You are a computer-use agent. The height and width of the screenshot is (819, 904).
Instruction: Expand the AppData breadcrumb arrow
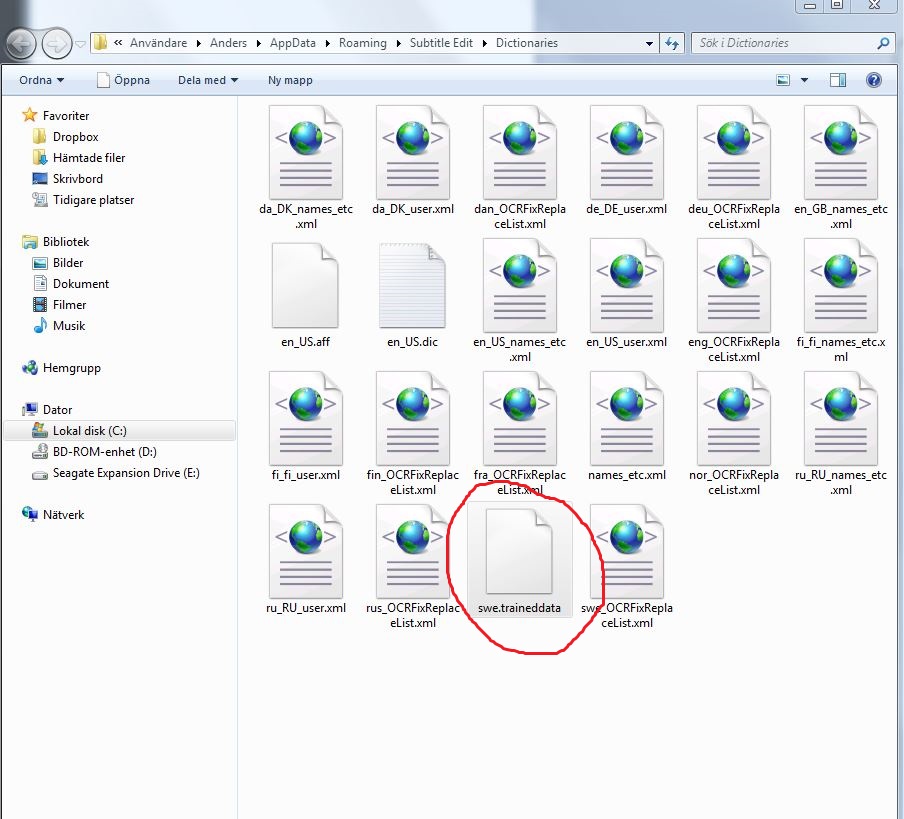pyautogui.click(x=327, y=43)
